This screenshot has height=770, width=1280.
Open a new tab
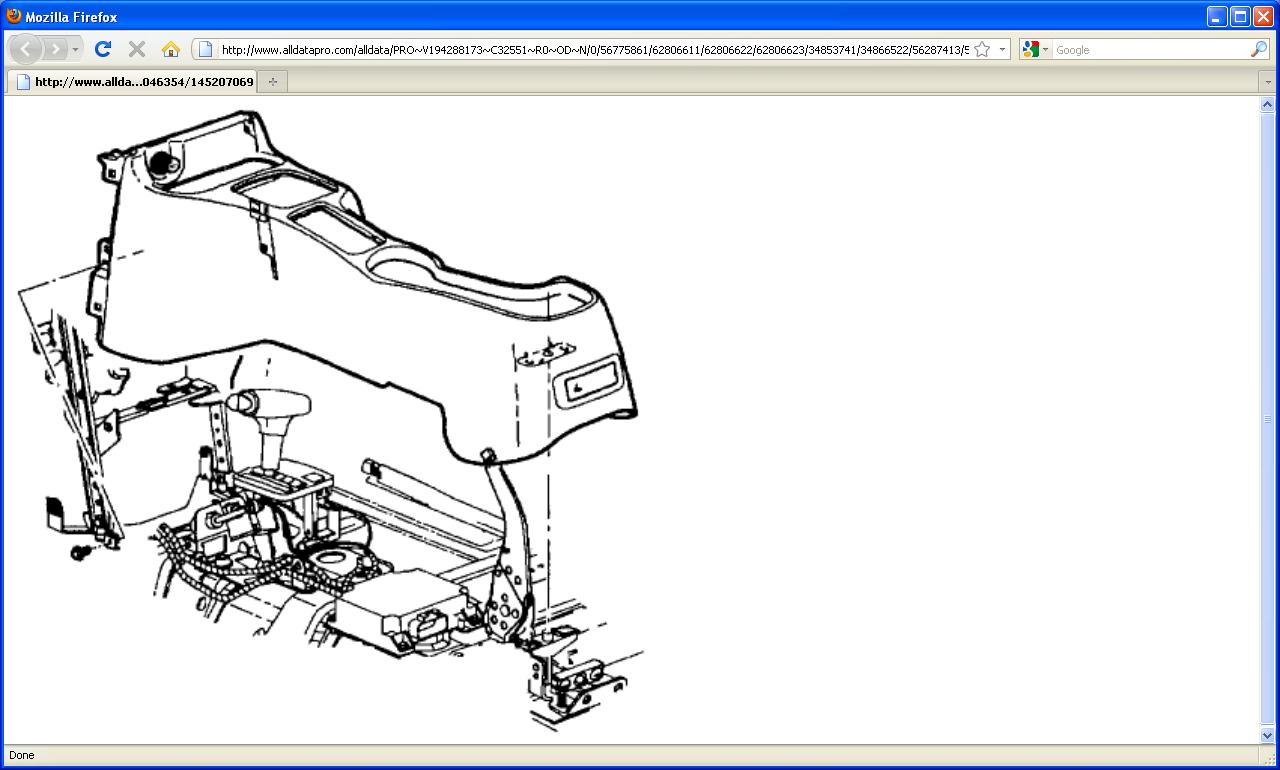point(272,82)
